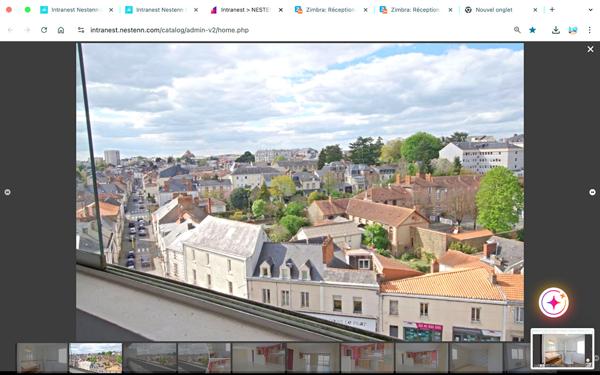Switch to the second Intranest Nestenn tab
600x375 pixels.
[x=162, y=10]
